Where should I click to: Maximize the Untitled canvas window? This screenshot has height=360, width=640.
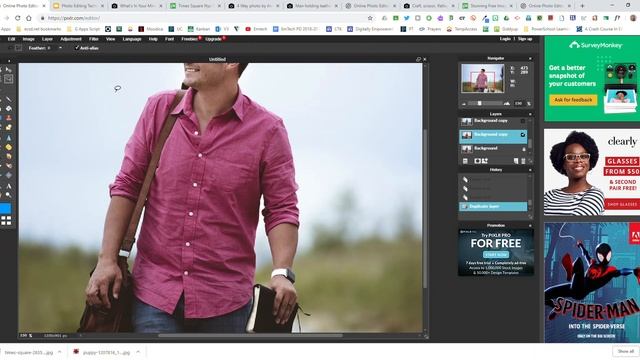(418, 59)
